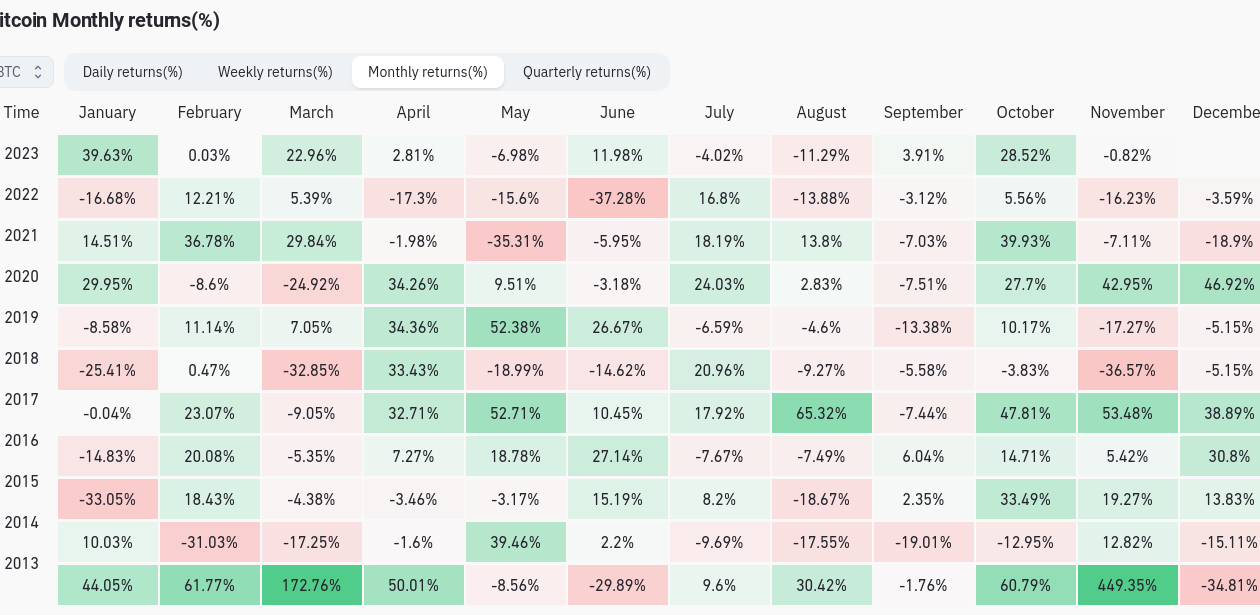Click the -37.28% June 2022 cell
The width and height of the screenshot is (1260, 615).
(617, 198)
